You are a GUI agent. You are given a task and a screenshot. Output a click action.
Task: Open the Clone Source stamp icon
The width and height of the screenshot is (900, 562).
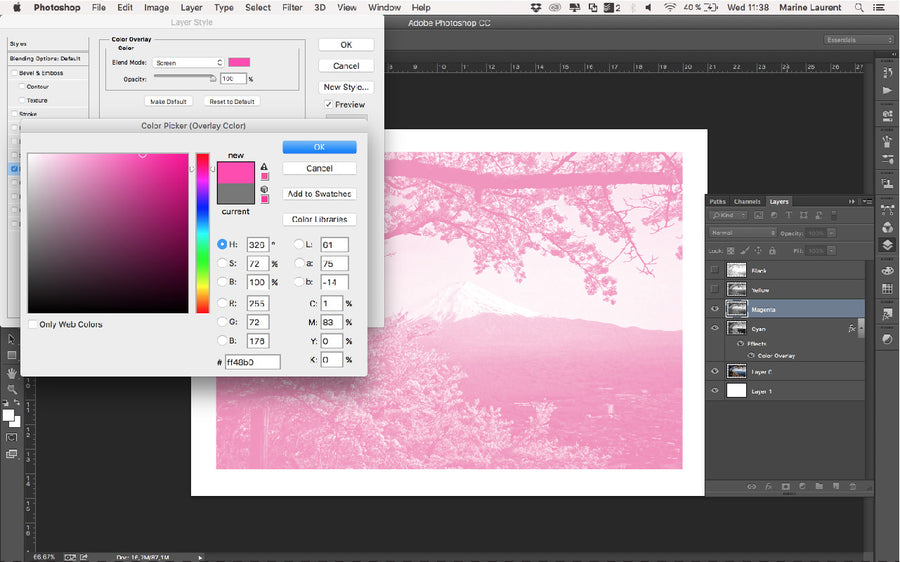[887, 184]
